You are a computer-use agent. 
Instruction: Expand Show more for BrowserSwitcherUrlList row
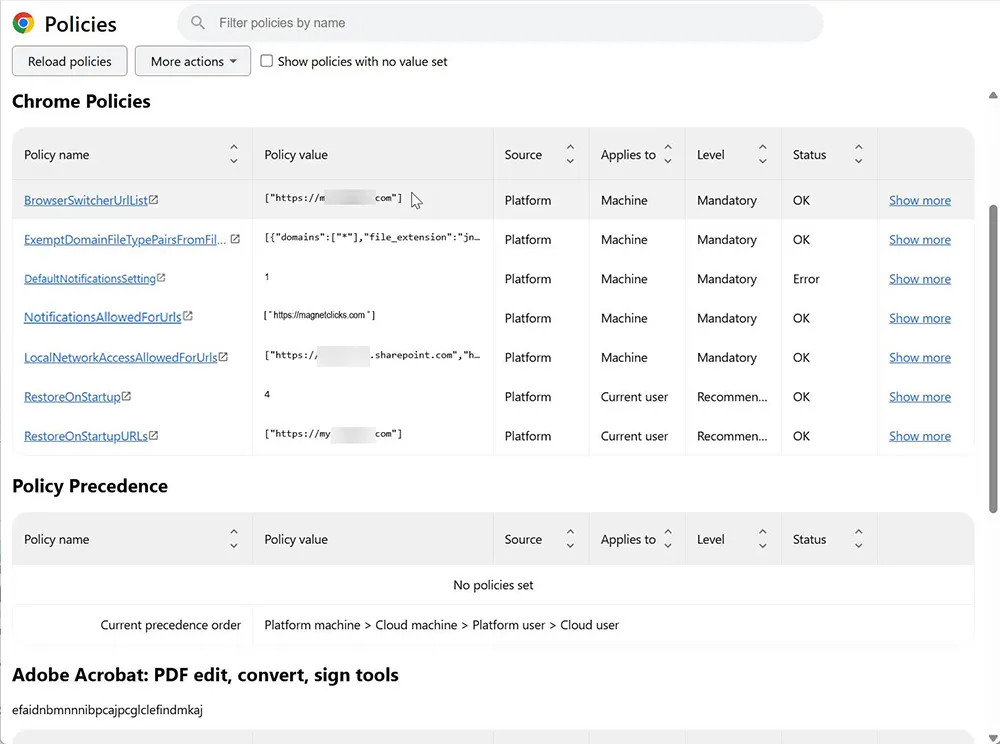(x=919, y=200)
